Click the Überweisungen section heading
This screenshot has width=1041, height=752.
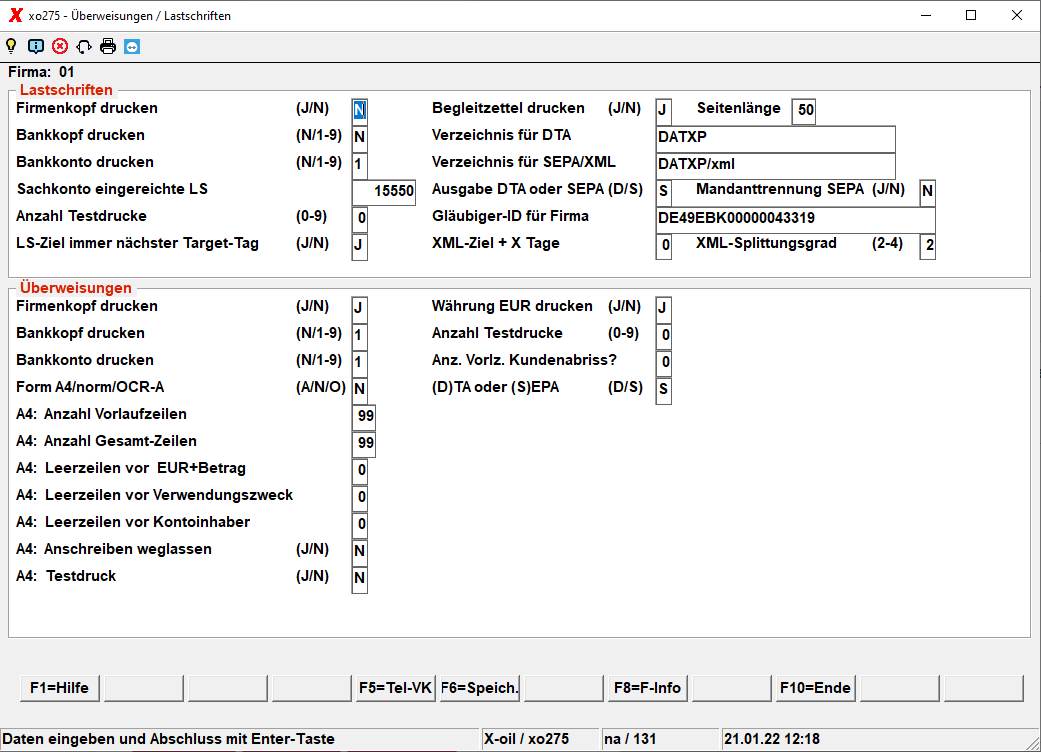coord(76,288)
